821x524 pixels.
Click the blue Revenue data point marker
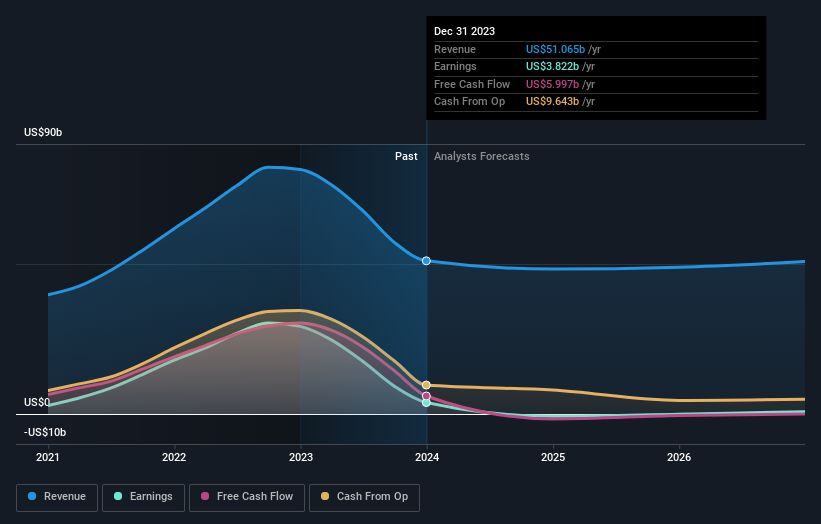(x=426, y=261)
